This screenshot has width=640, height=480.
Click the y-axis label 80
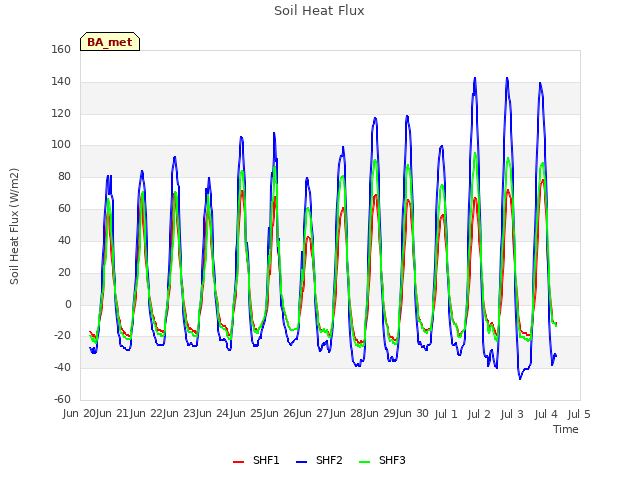[x=64, y=177]
